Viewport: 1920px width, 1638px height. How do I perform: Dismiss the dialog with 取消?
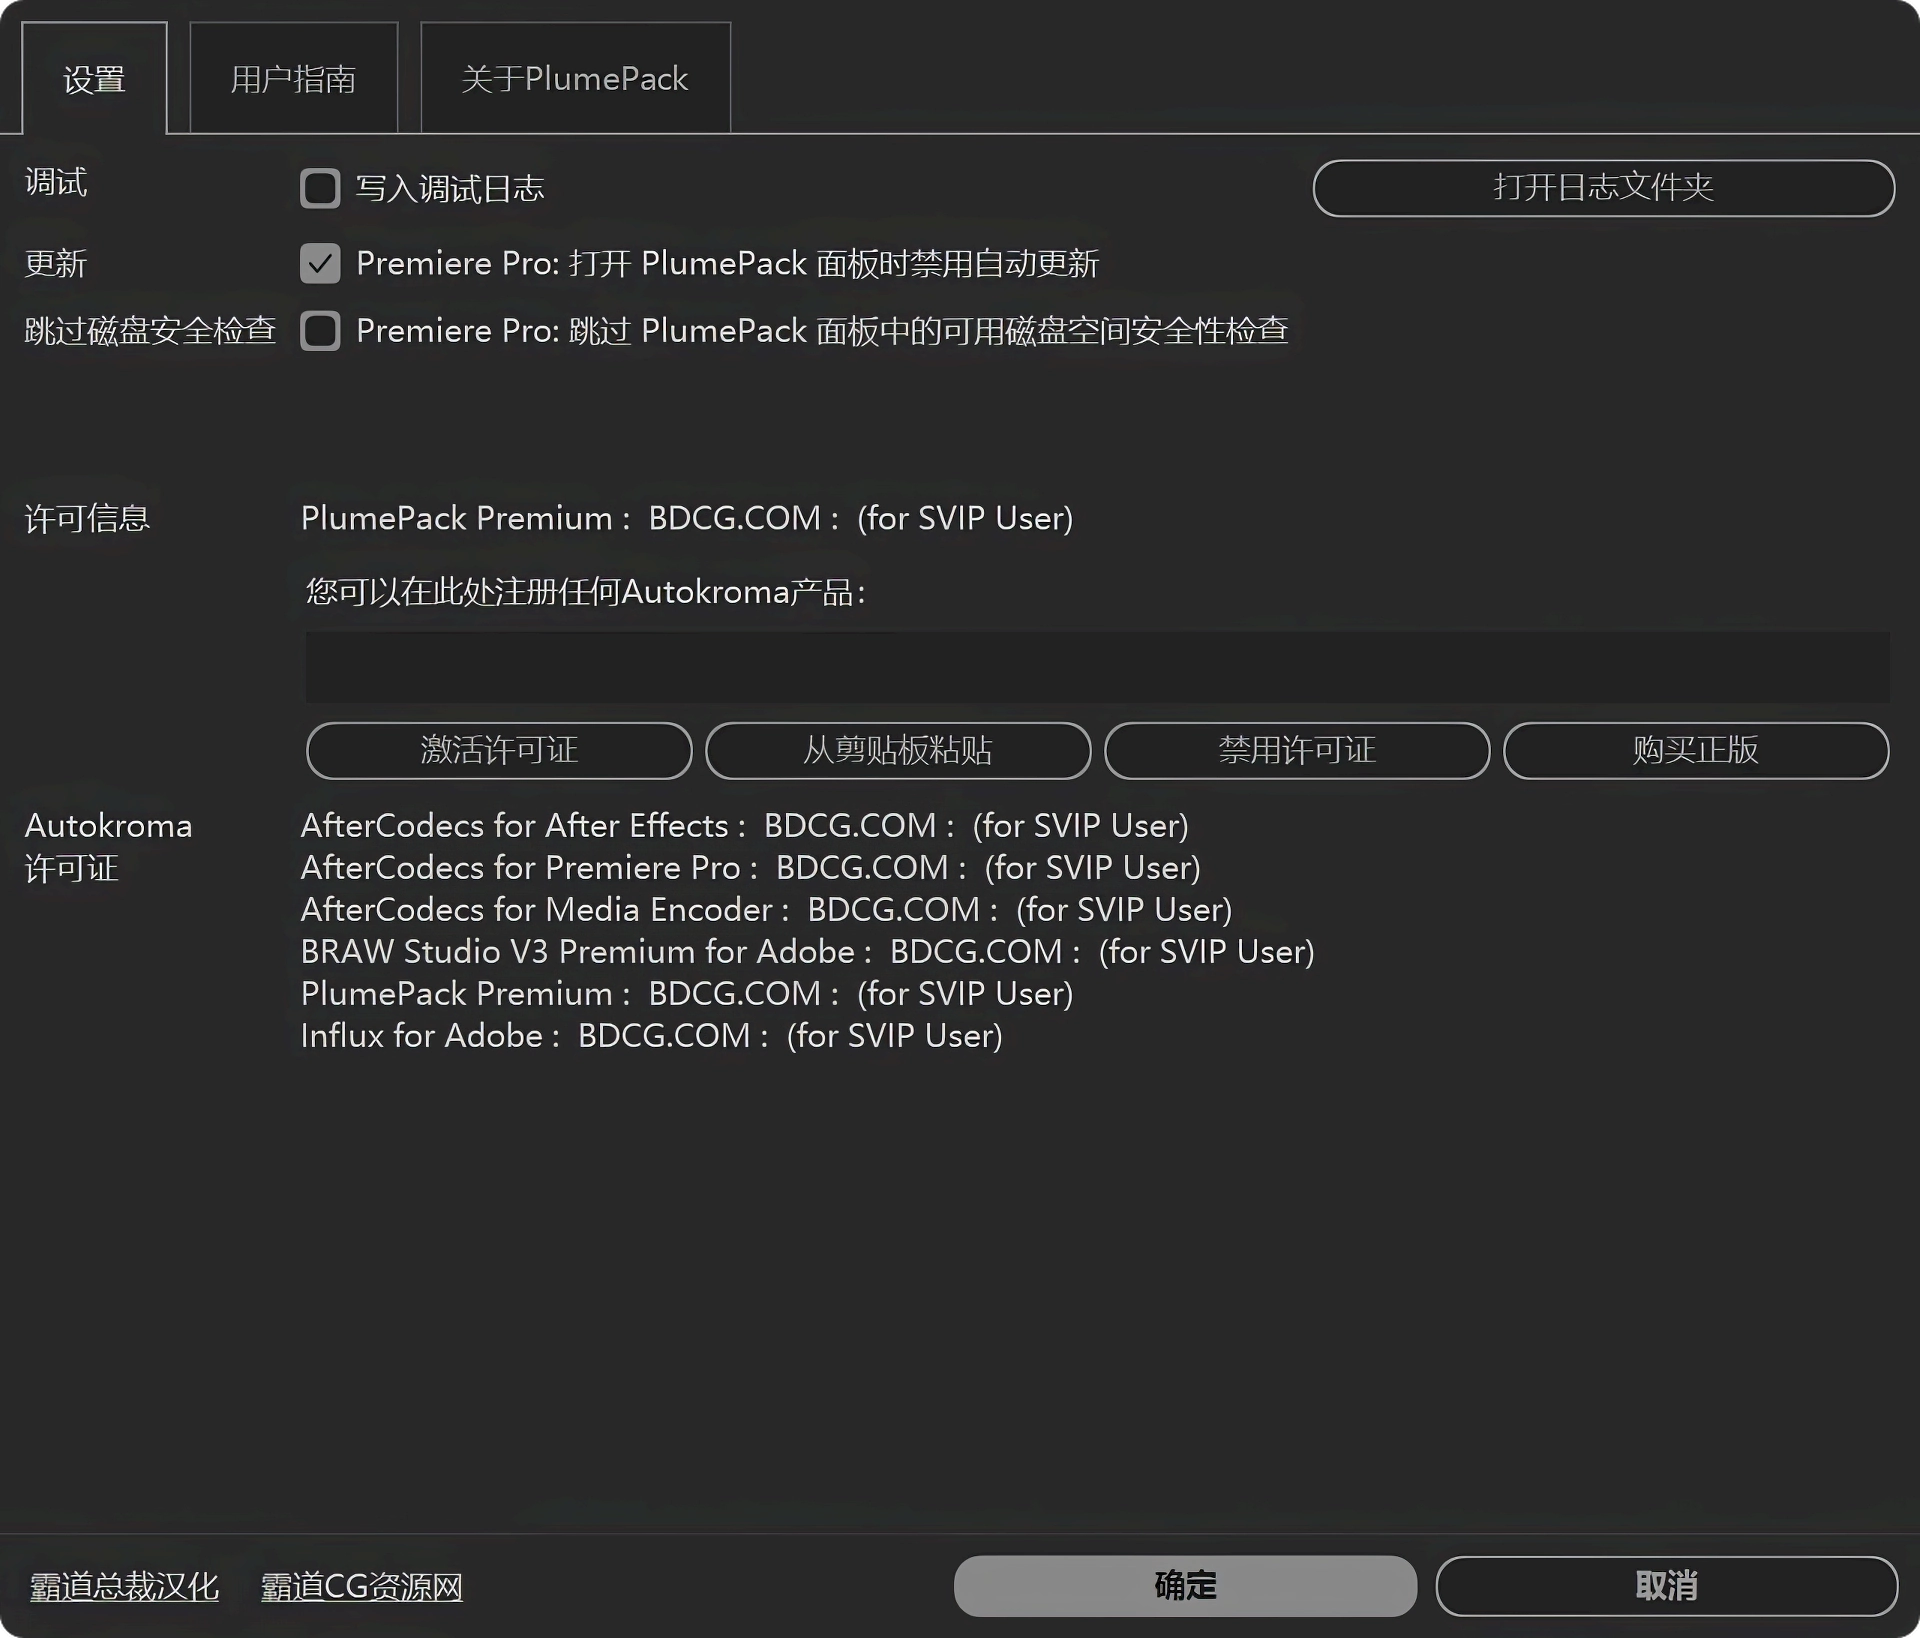click(x=1666, y=1585)
